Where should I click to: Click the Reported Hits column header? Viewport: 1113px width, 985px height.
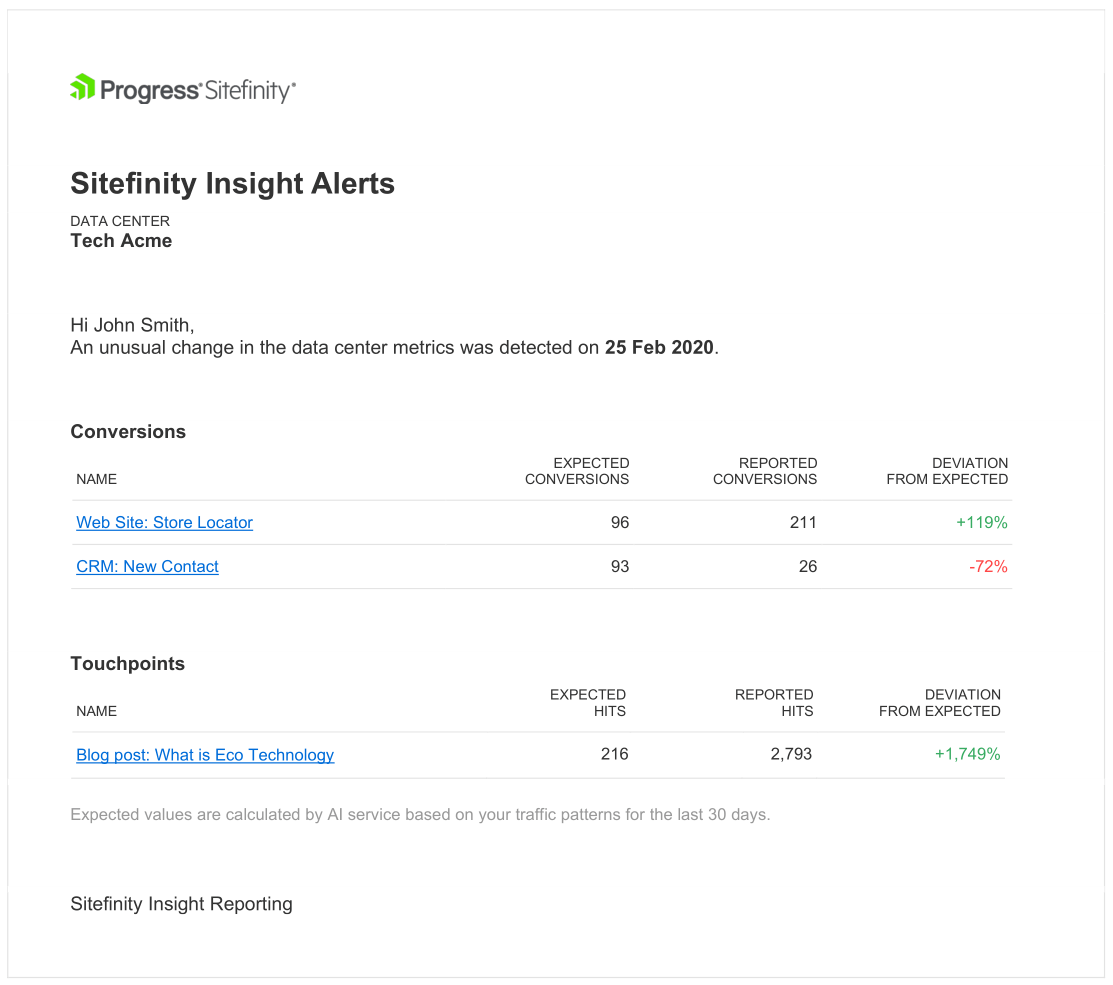774,703
